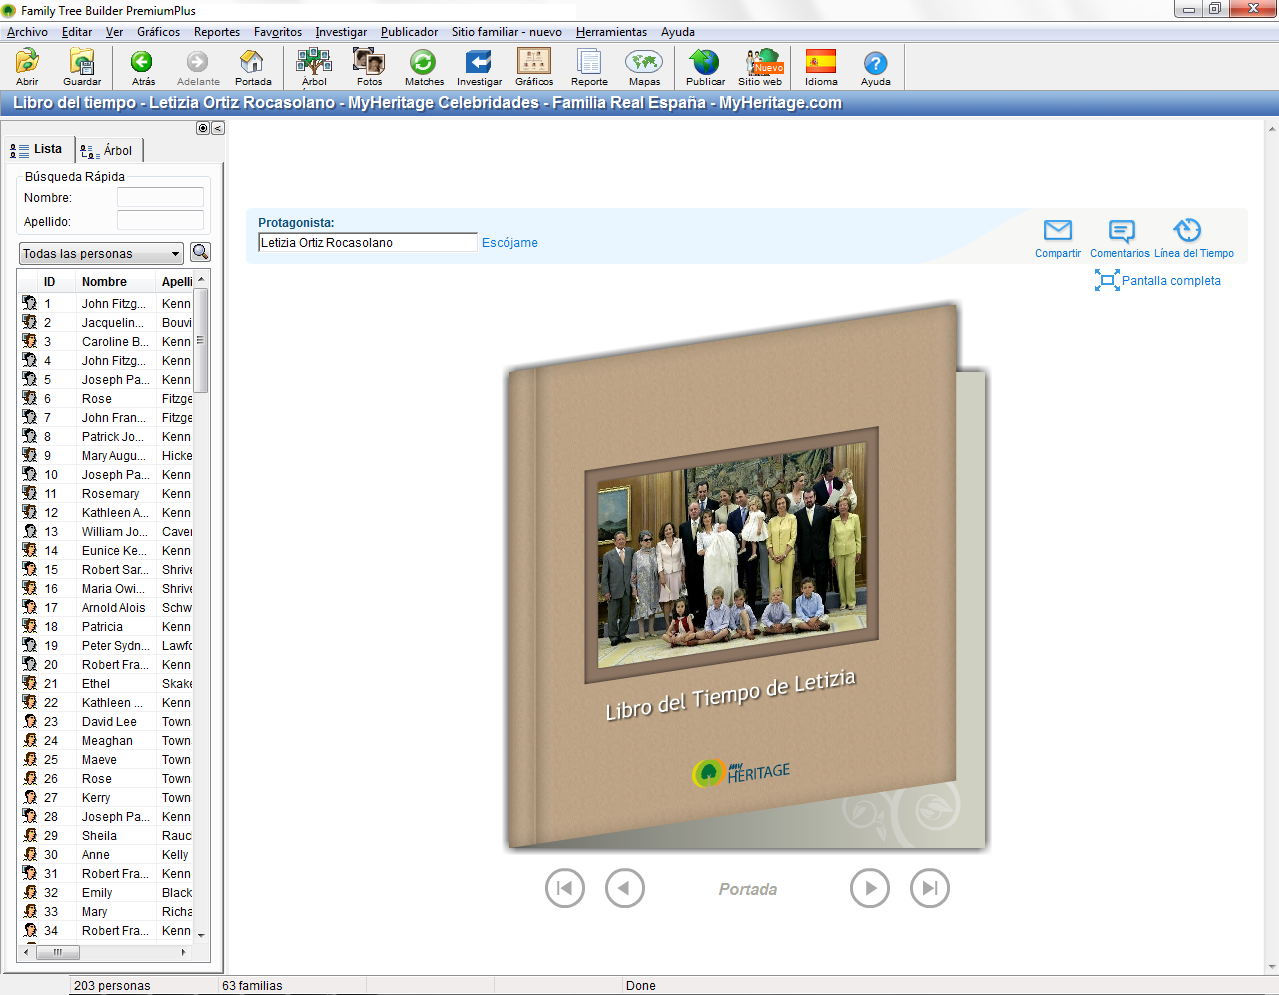Open the Favoritos menu
This screenshot has width=1279, height=995.
tap(278, 32)
